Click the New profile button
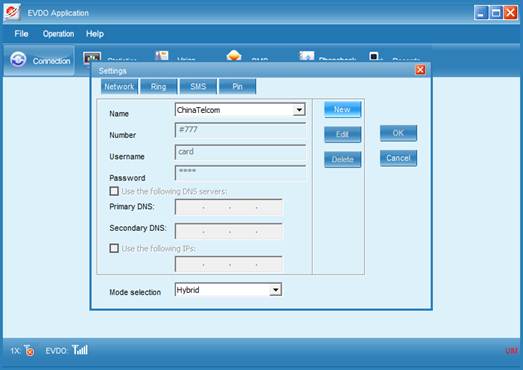Image resolution: width=523 pixels, height=370 pixels. click(x=342, y=109)
